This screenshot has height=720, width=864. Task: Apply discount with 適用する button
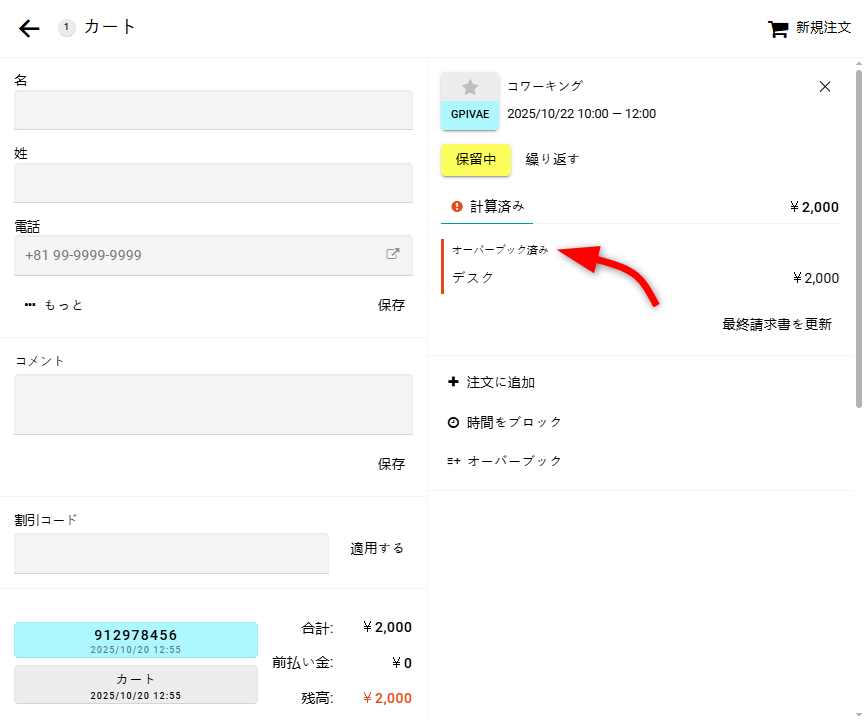377,548
